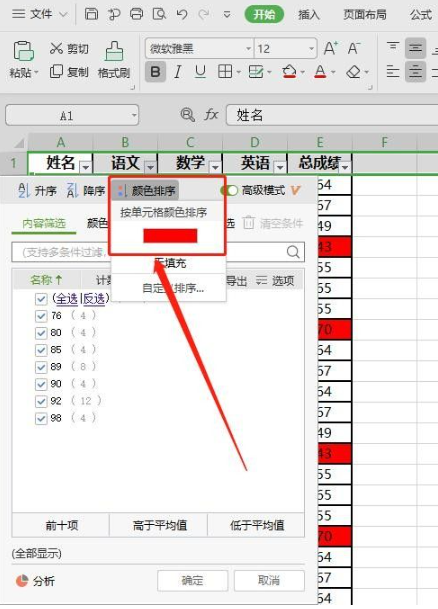Open the 插入 ribbon tab
Viewport: 438px width, 609px height.
tap(308, 15)
